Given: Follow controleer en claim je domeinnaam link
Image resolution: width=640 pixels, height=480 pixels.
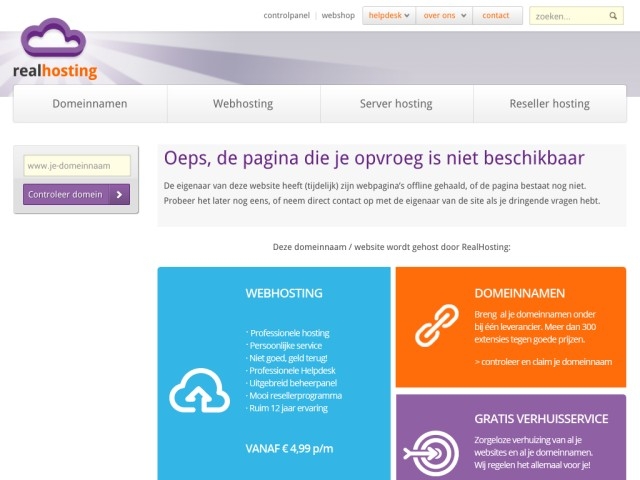Looking at the screenshot, I should click(543, 361).
